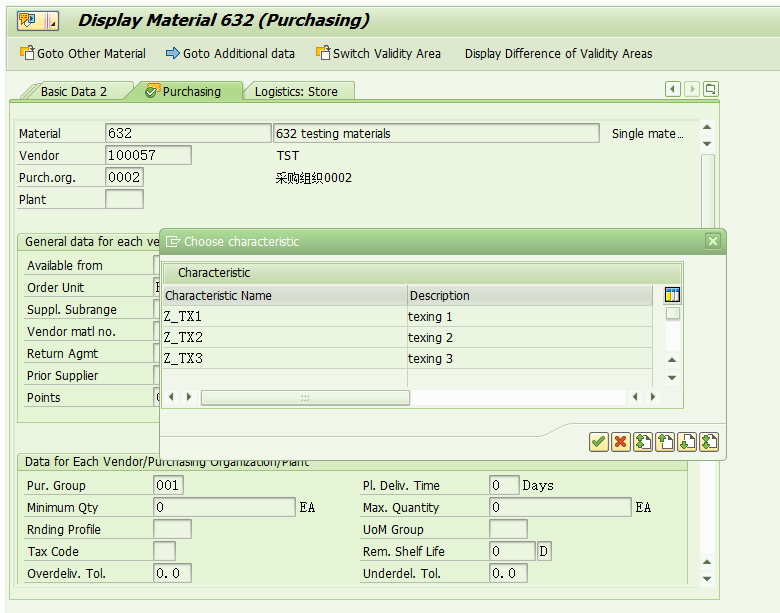
Task: Click Goto Other Material
Action: [83, 53]
